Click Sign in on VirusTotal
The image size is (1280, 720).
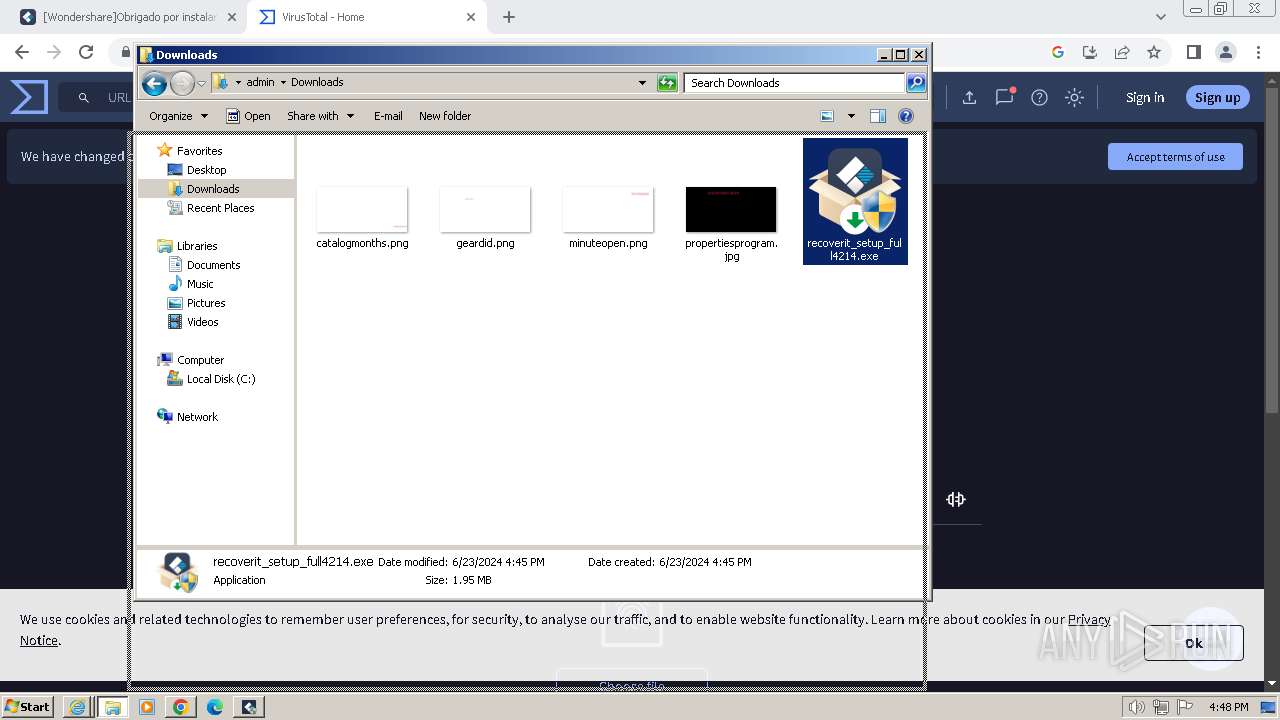click(x=1145, y=97)
